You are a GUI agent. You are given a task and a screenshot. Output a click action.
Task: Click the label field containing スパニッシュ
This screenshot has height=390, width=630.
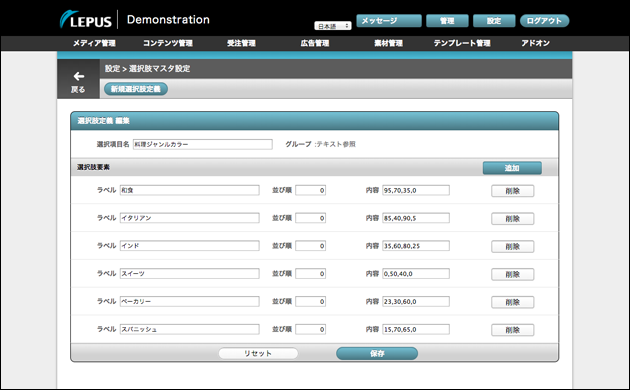pos(190,329)
